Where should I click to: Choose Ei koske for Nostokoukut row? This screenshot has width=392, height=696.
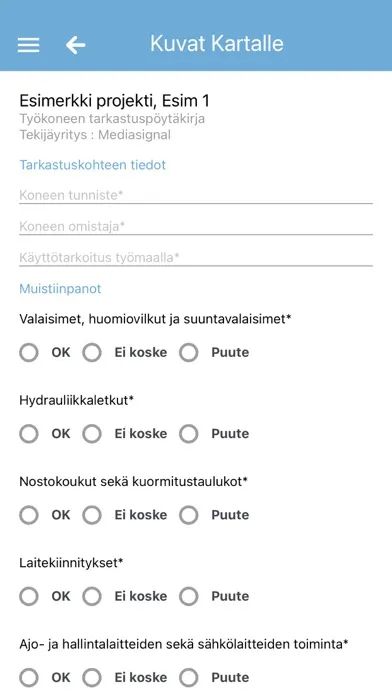[92, 515]
